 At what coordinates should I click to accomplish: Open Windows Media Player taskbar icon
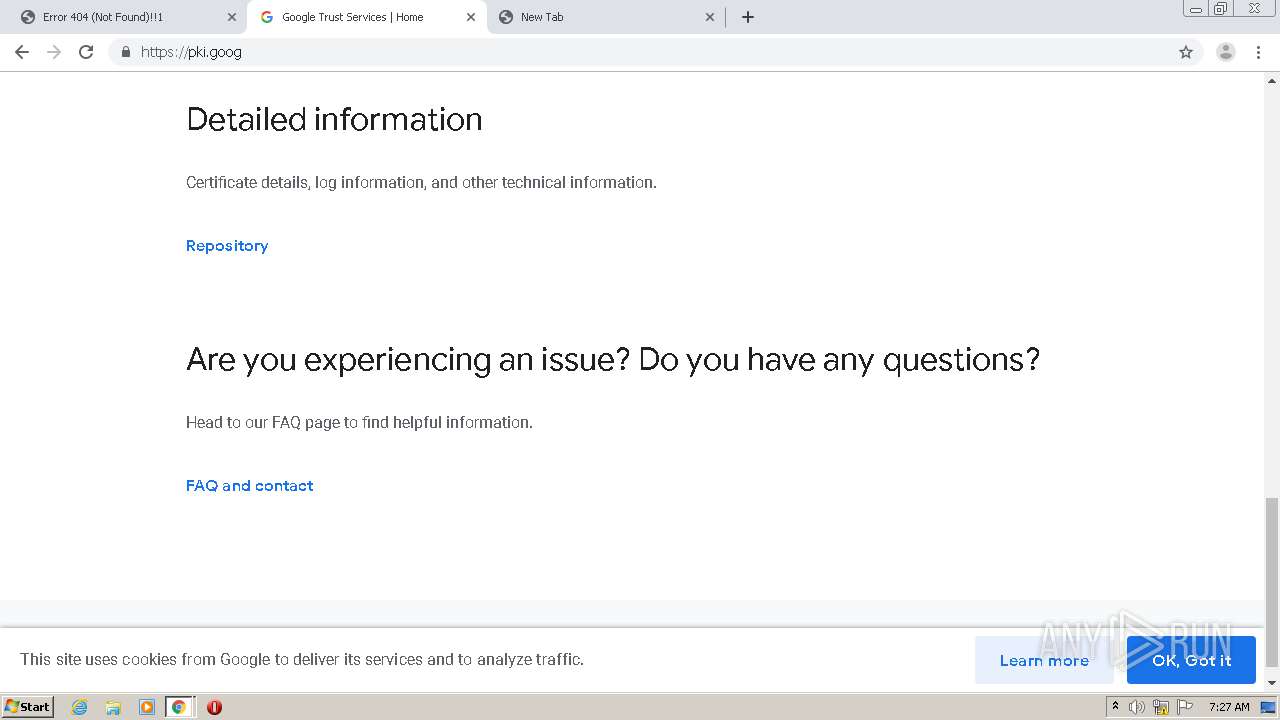(x=146, y=707)
